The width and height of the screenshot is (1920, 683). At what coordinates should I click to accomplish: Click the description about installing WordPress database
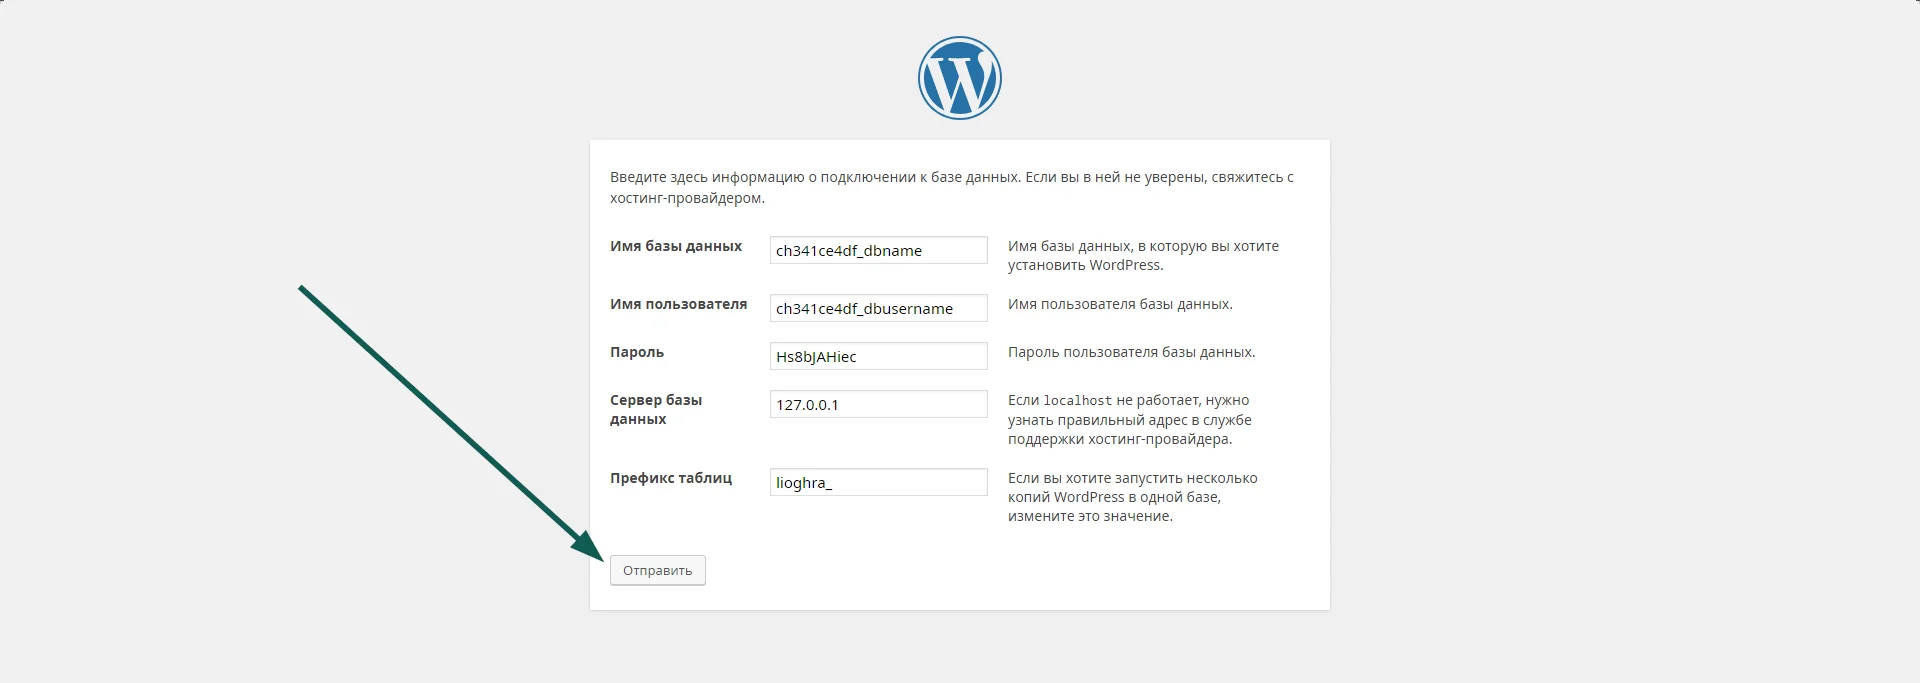coord(1144,255)
